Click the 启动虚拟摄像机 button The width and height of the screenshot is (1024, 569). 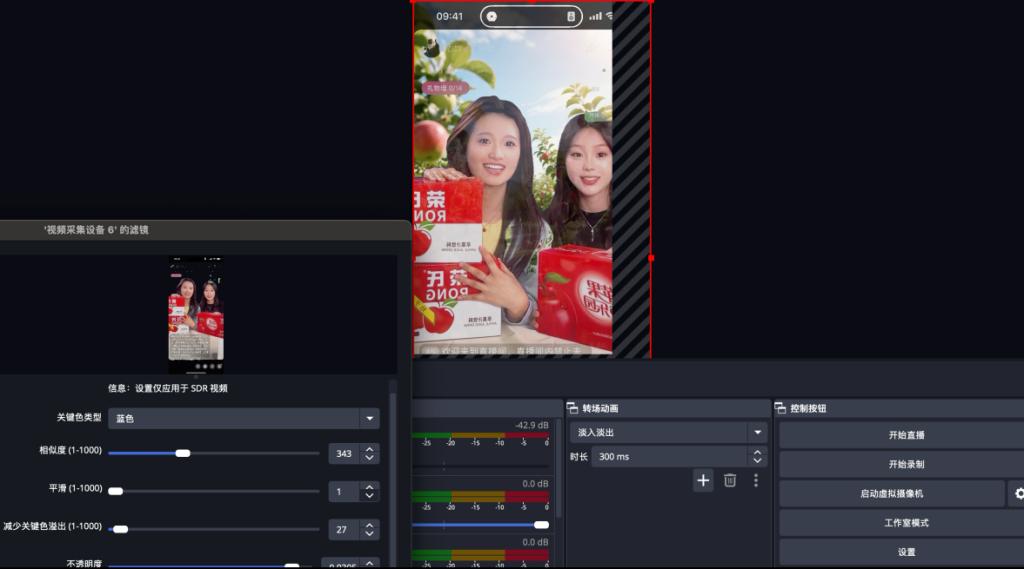(891, 494)
